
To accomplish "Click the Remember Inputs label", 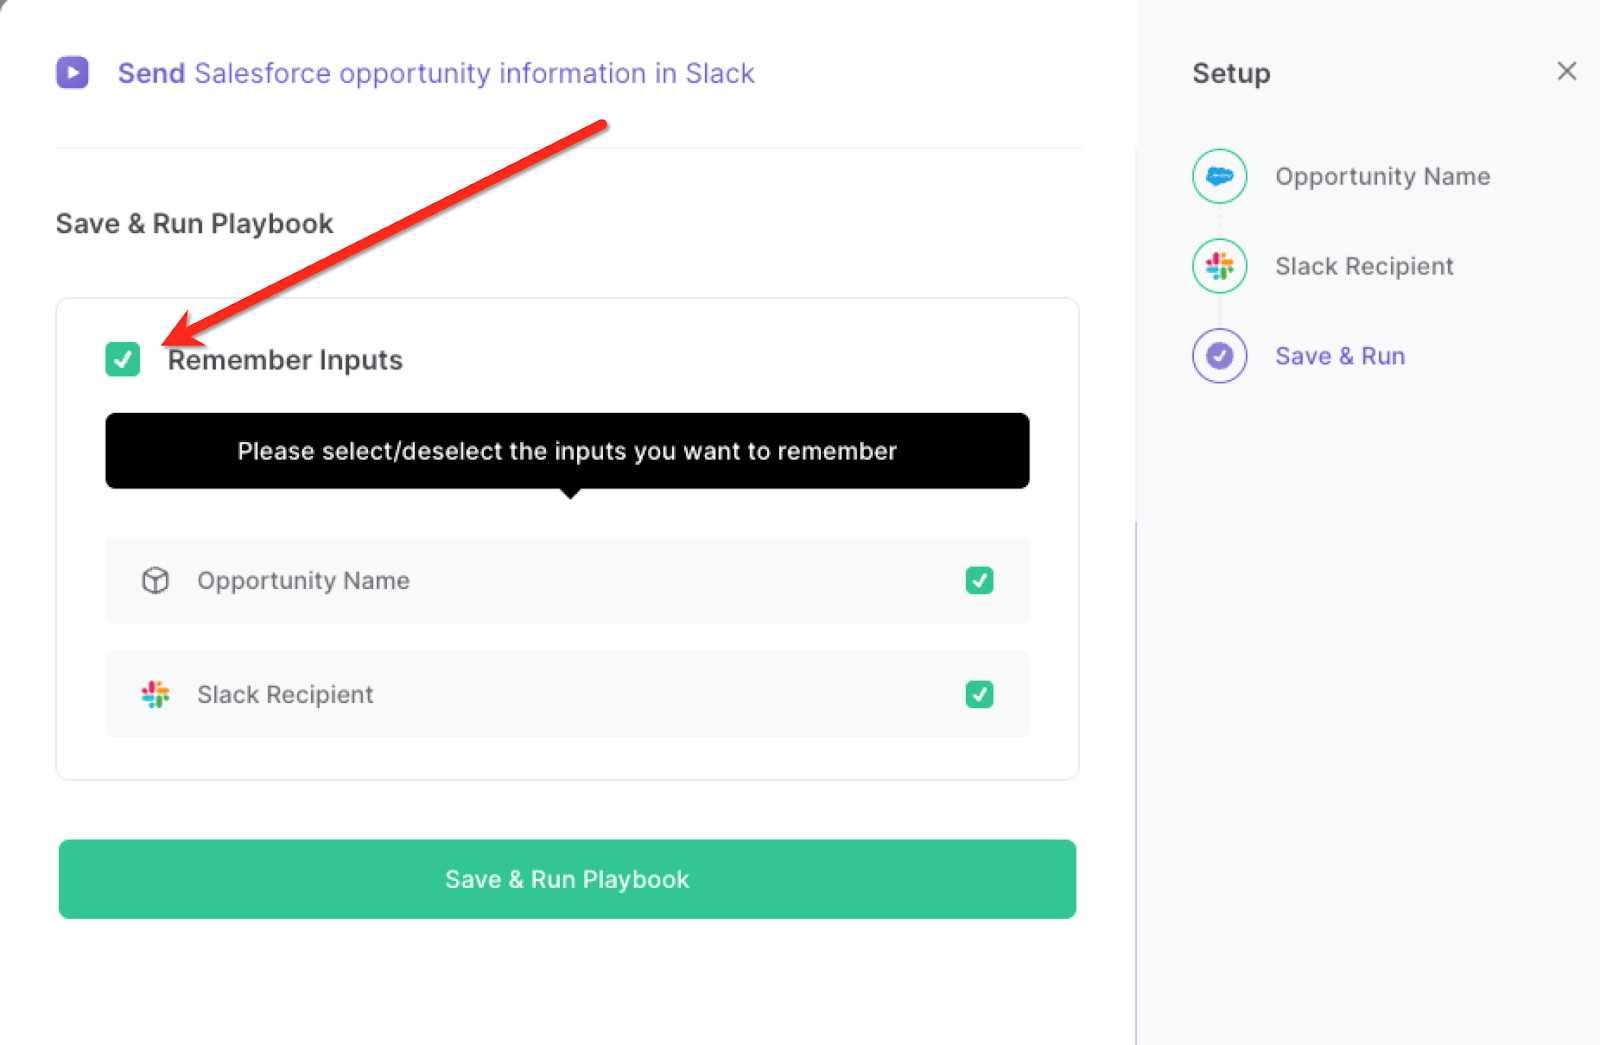I will (x=285, y=360).
